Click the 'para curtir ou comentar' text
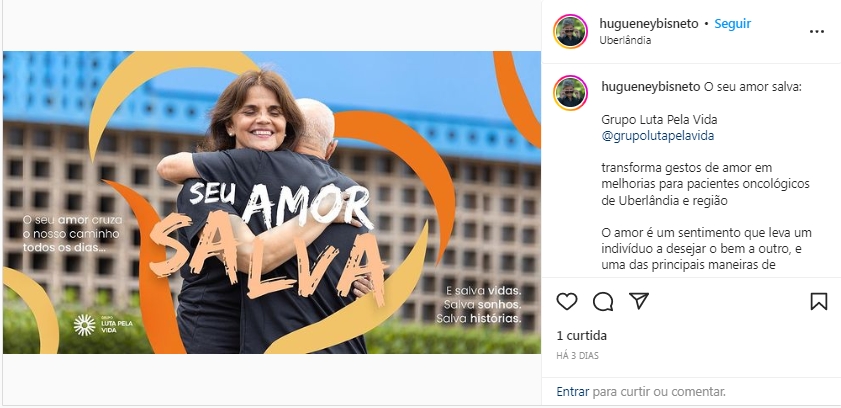Image resolution: width=841 pixels, height=408 pixels. [659, 392]
